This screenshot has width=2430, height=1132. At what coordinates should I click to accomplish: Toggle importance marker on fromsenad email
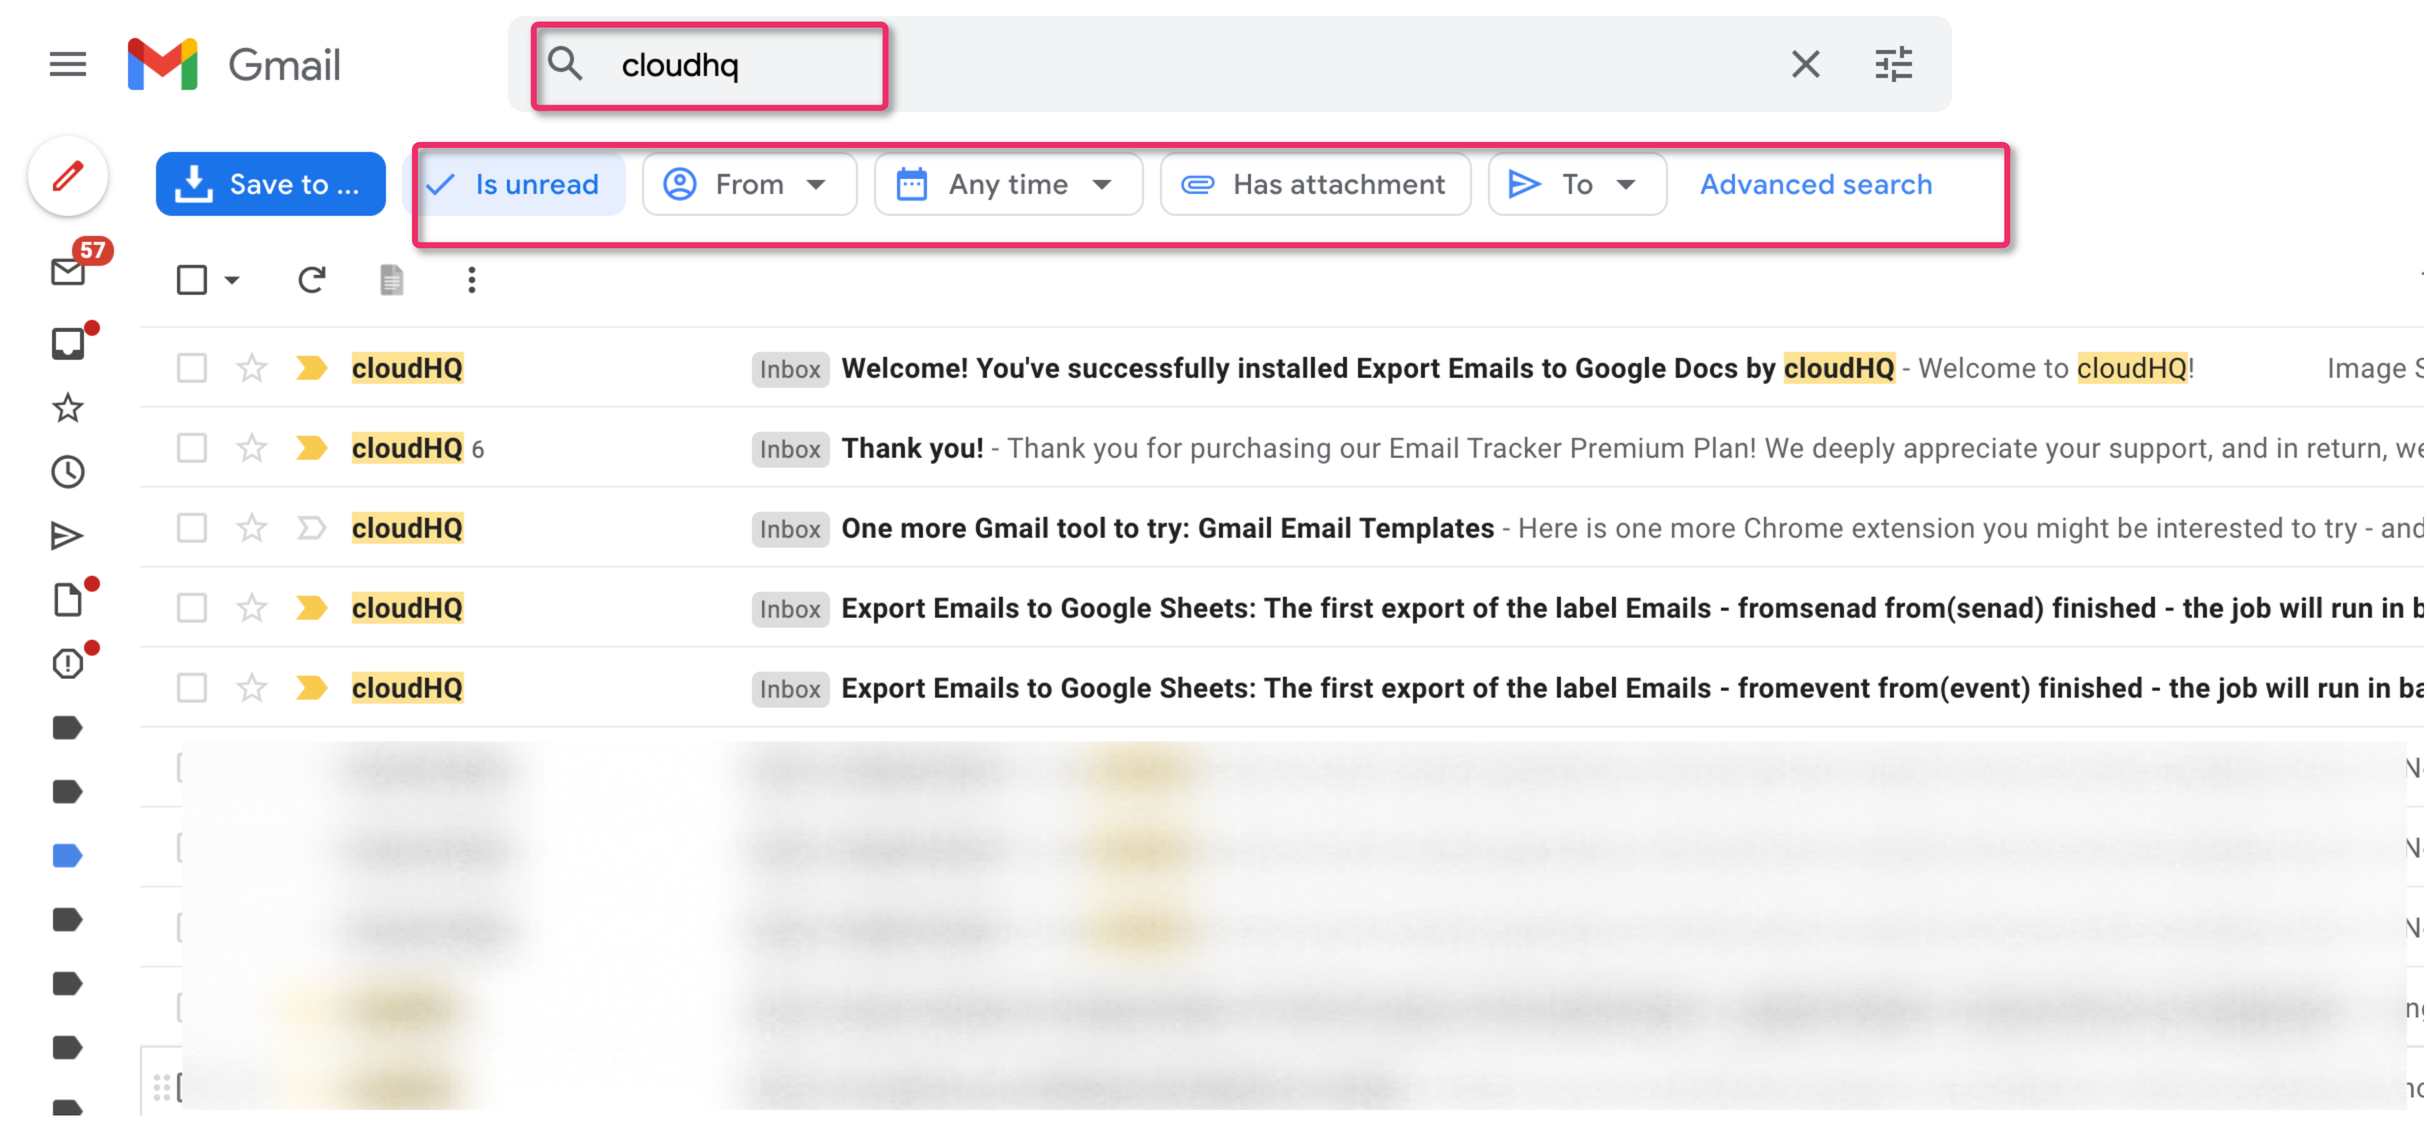pos(312,608)
